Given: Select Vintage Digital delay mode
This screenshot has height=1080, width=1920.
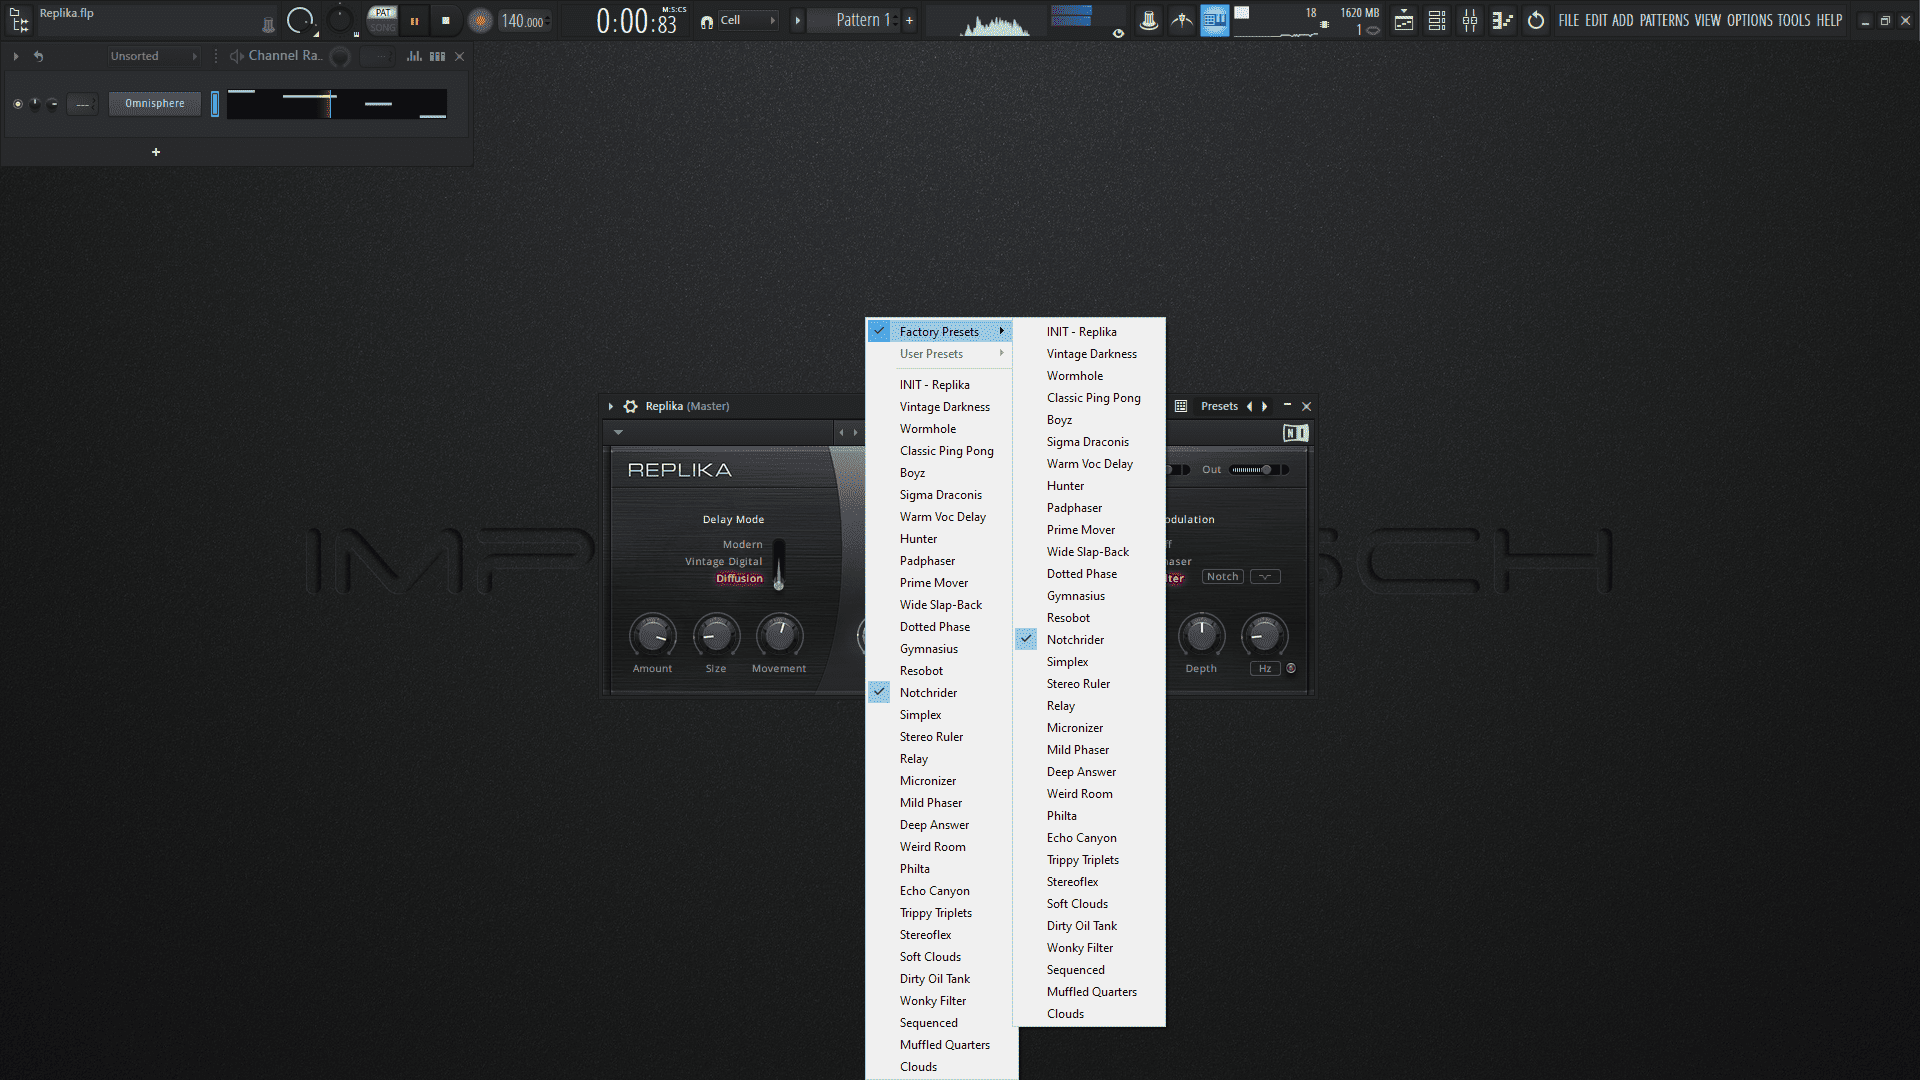Looking at the screenshot, I should pyautogui.click(x=723, y=562).
